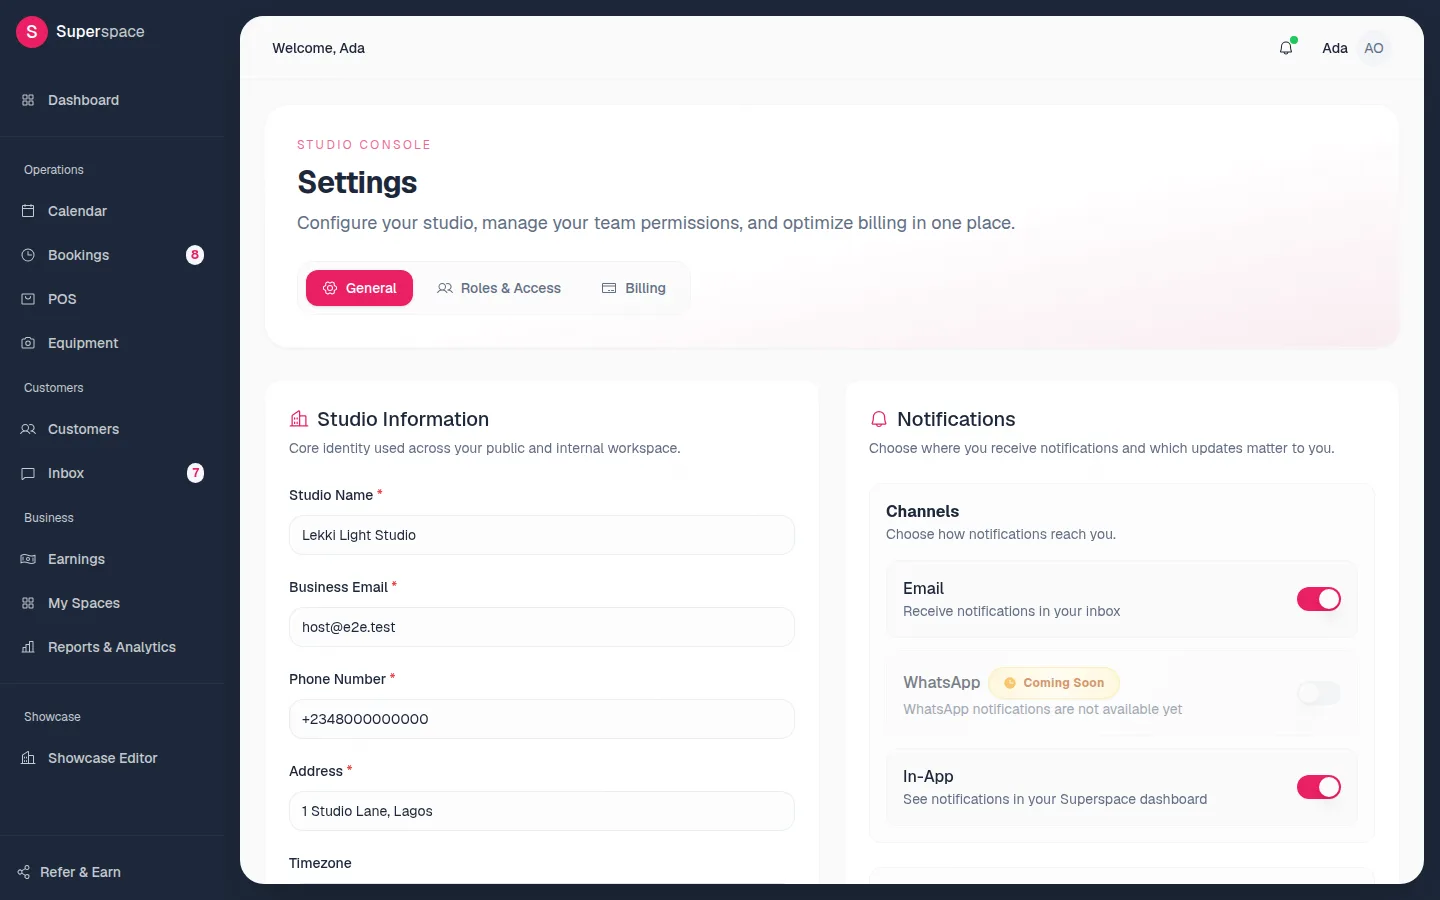Screen dimensions: 1440x900
Task: Click the AO user avatar
Action: 1374,48
